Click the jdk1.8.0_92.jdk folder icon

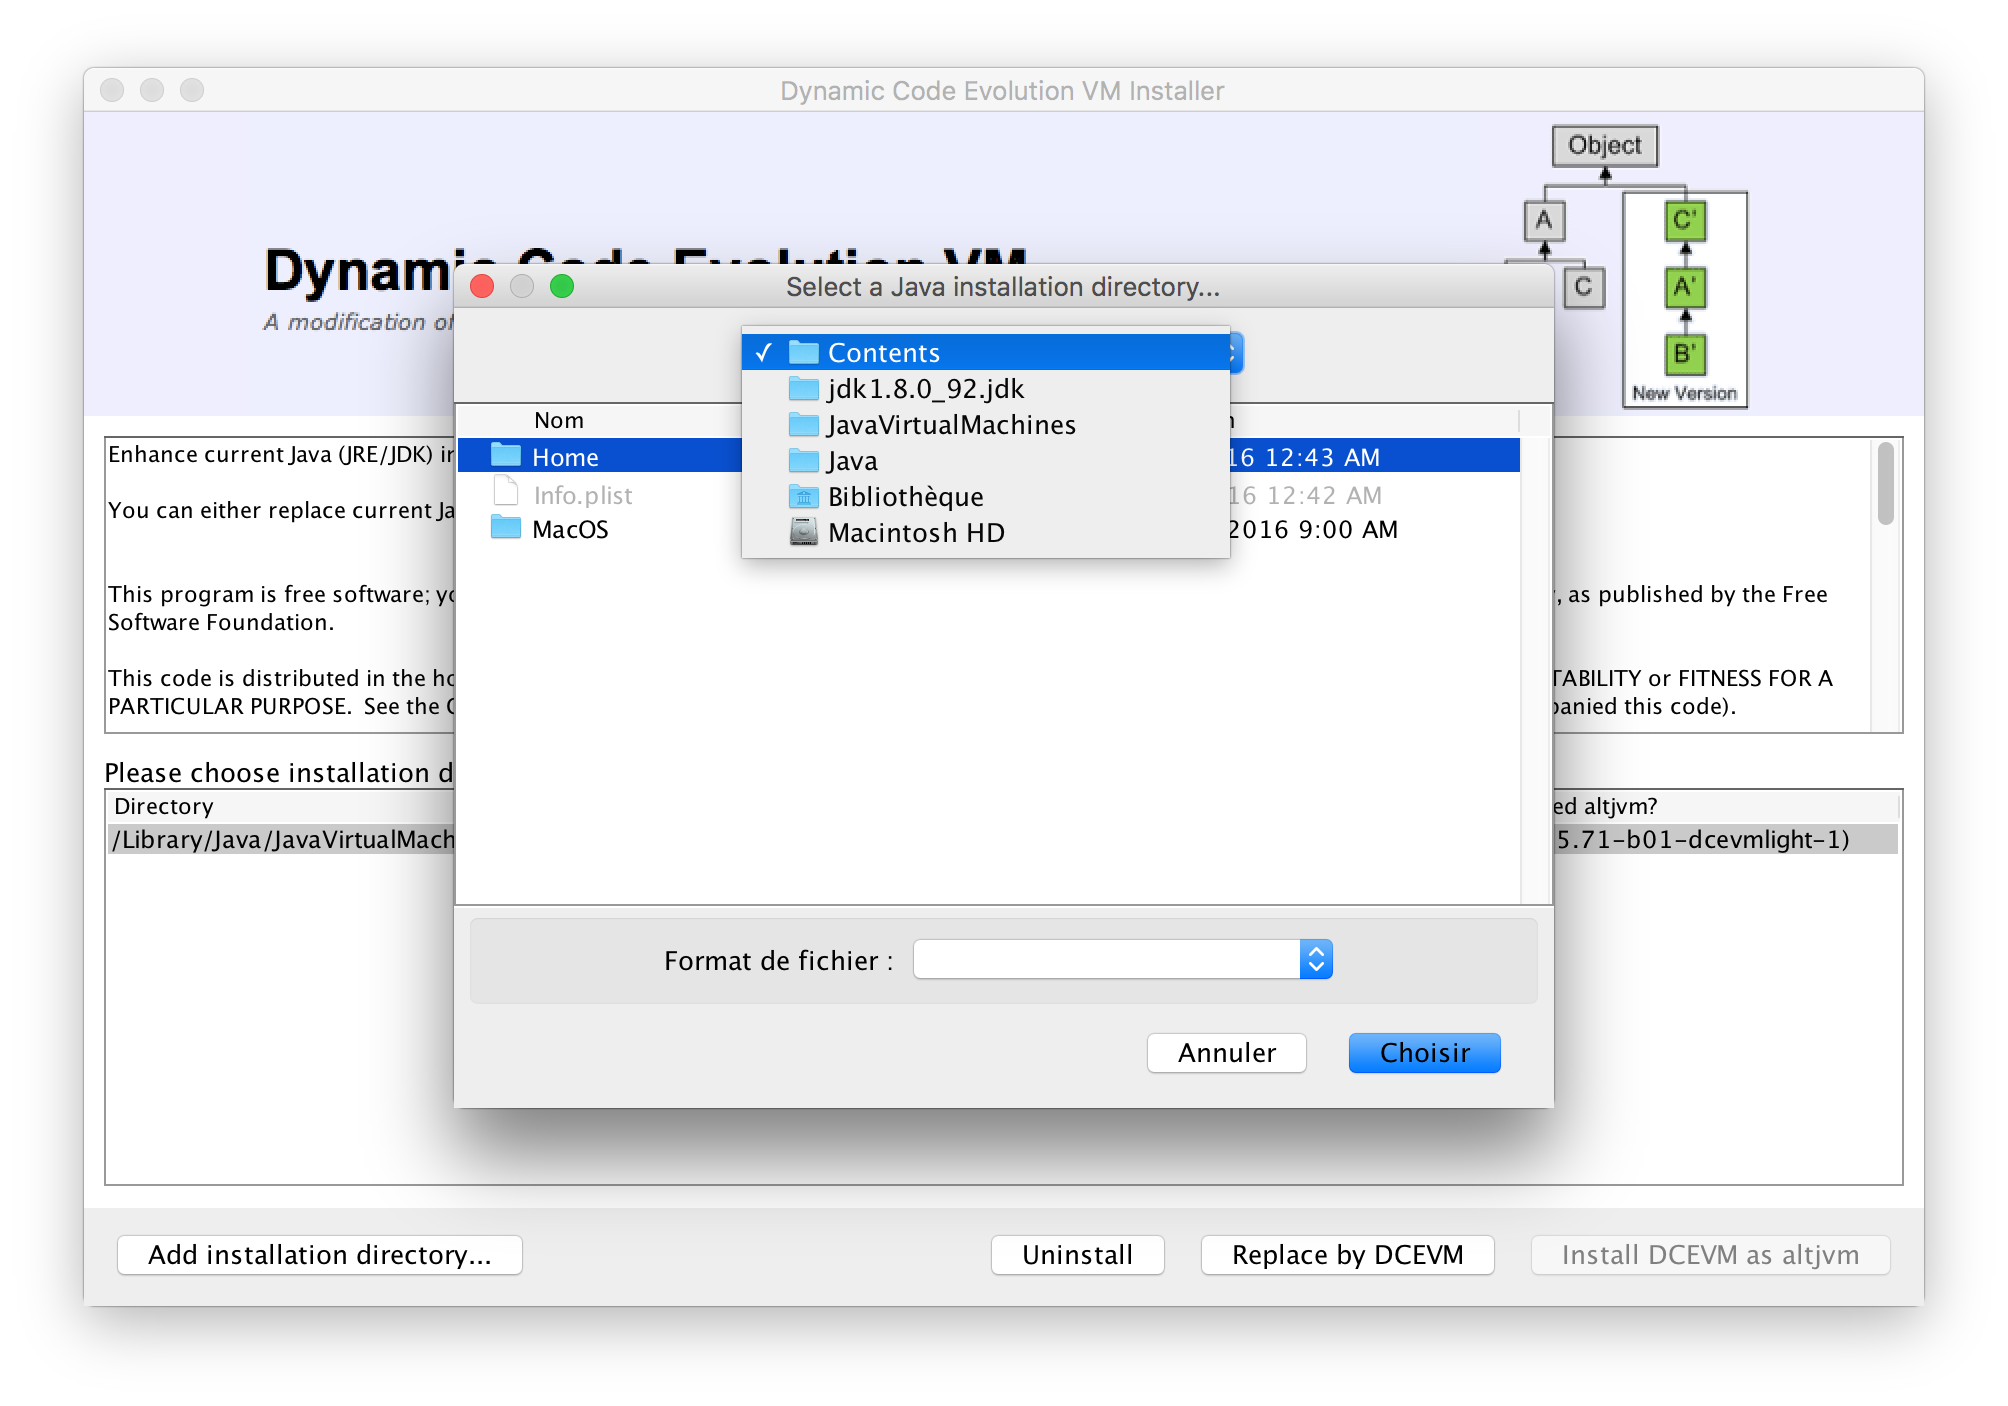[804, 389]
